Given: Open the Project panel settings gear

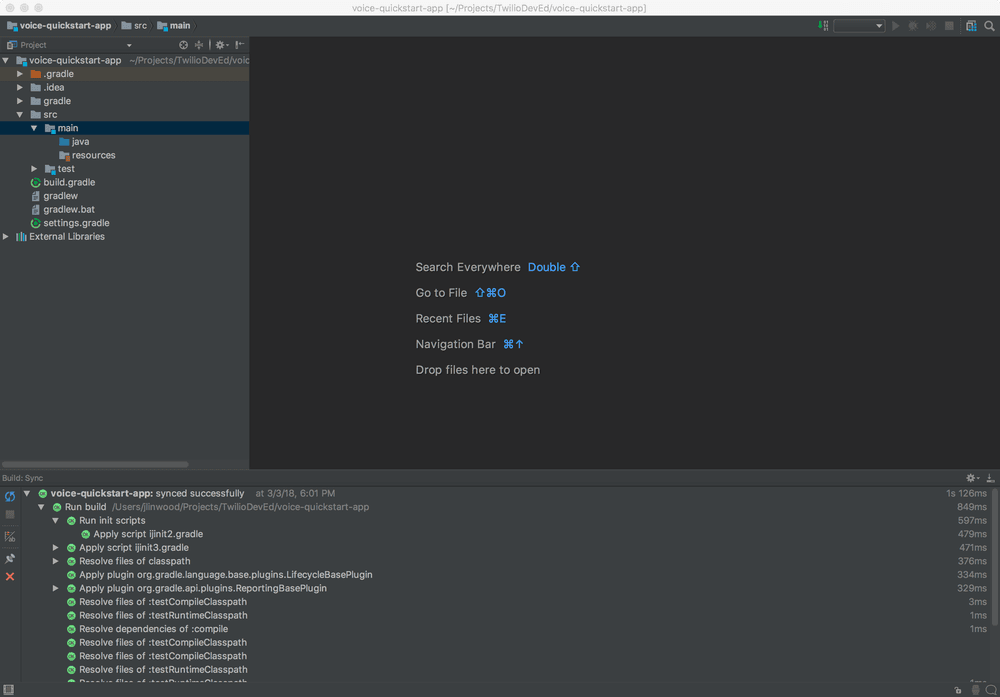Looking at the screenshot, I should [219, 44].
